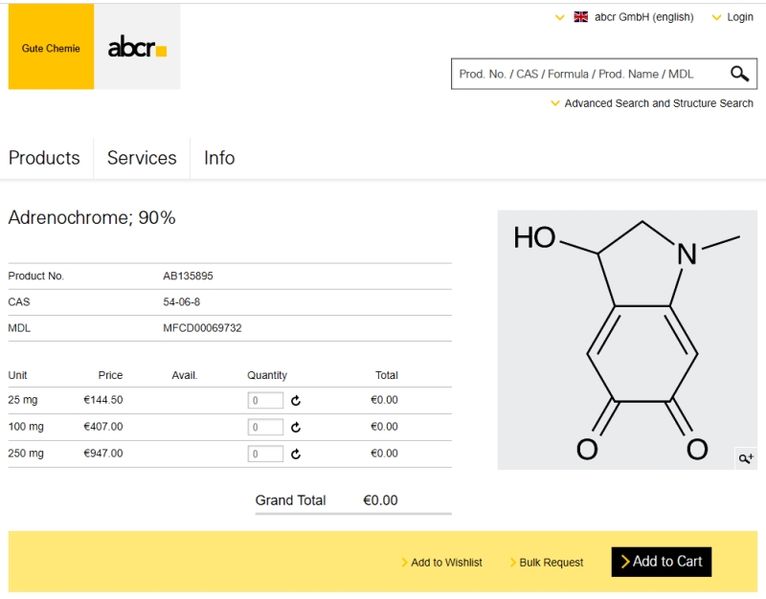
Task: Zoom the structure image with magnifier icon
Action: click(x=746, y=458)
